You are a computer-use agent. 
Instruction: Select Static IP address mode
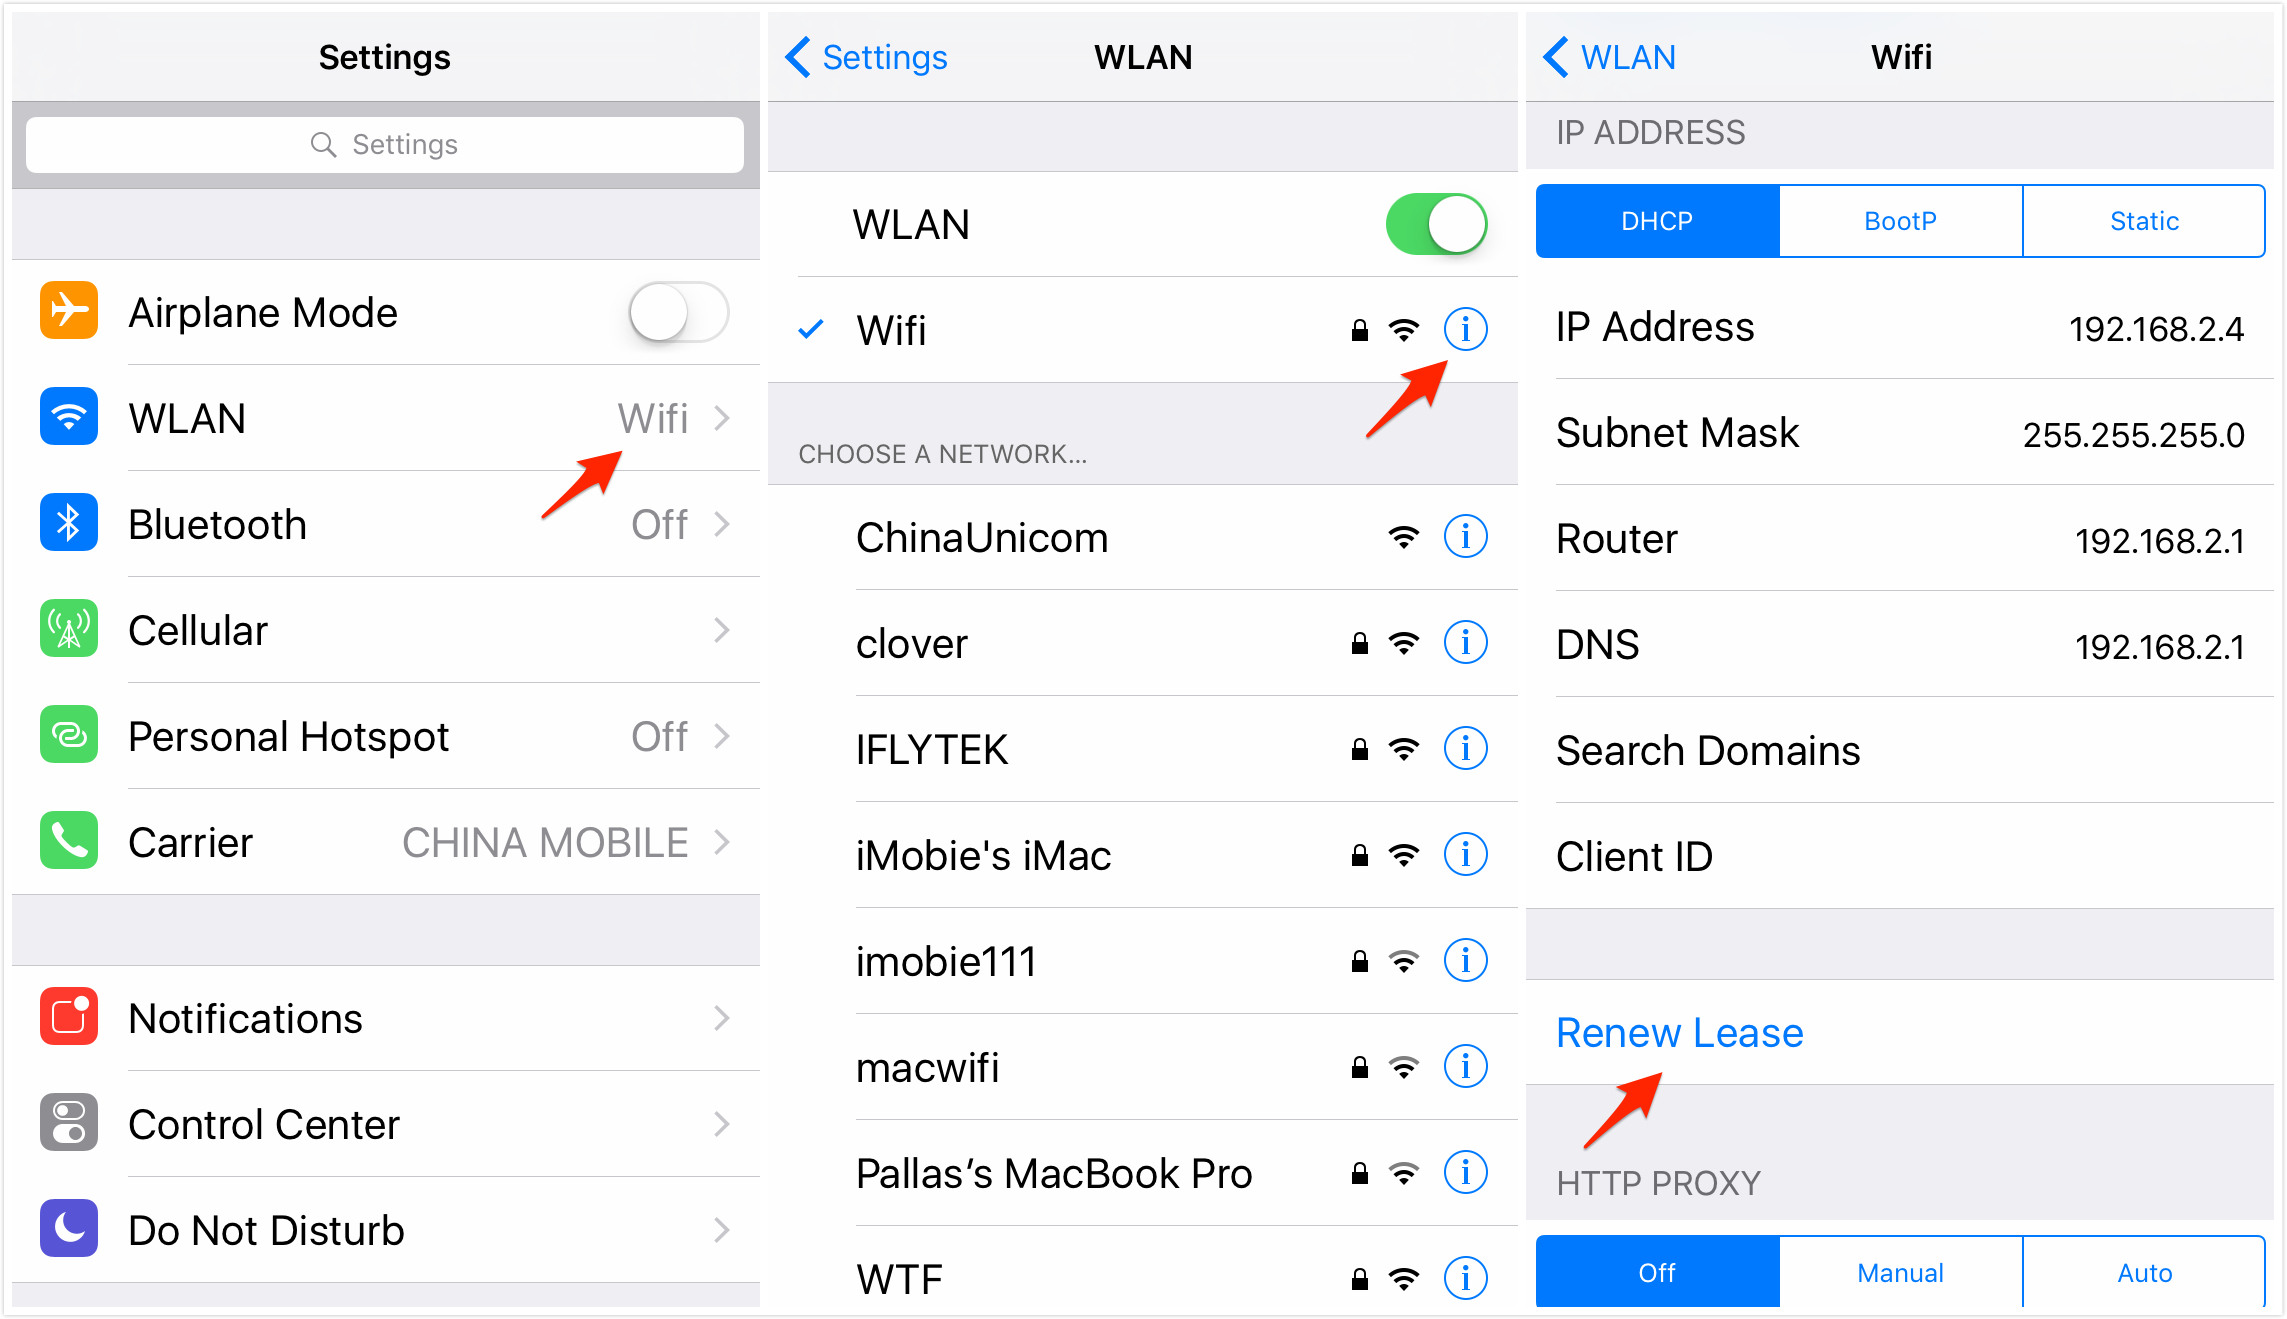[x=2144, y=221]
